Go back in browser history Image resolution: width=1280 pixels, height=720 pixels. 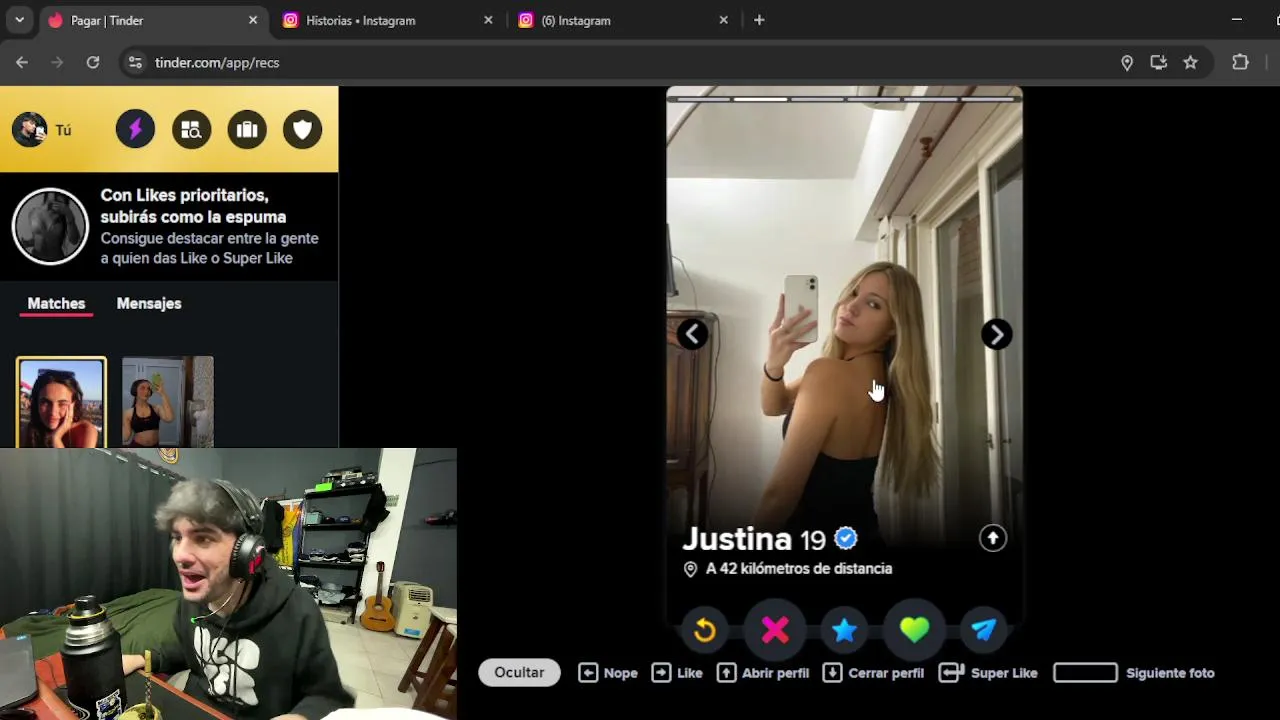[x=22, y=62]
